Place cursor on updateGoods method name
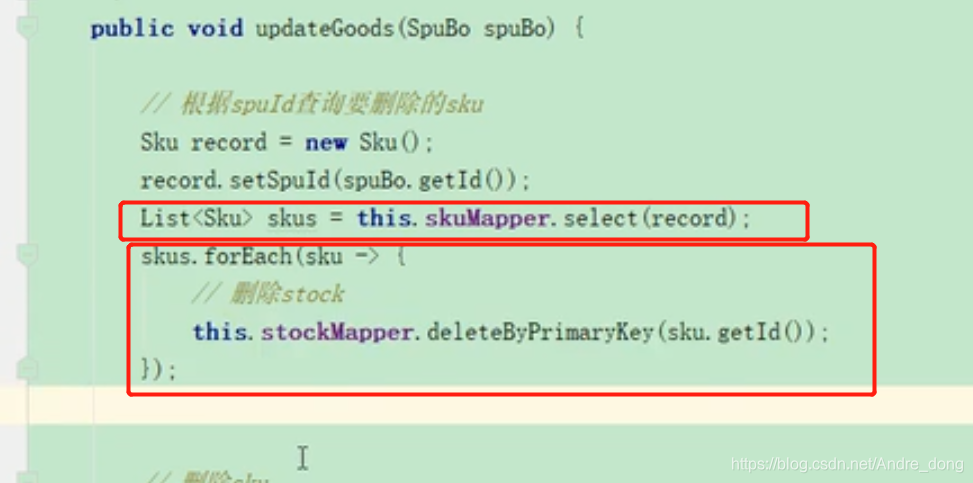Image resolution: width=973 pixels, height=483 pixels. 325,29
